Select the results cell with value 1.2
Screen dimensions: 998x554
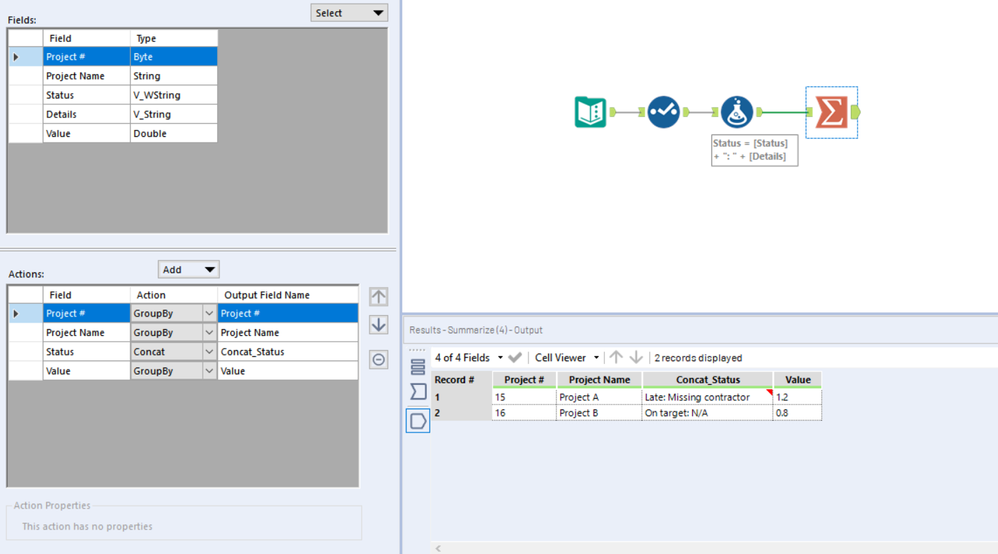(798, 397)
